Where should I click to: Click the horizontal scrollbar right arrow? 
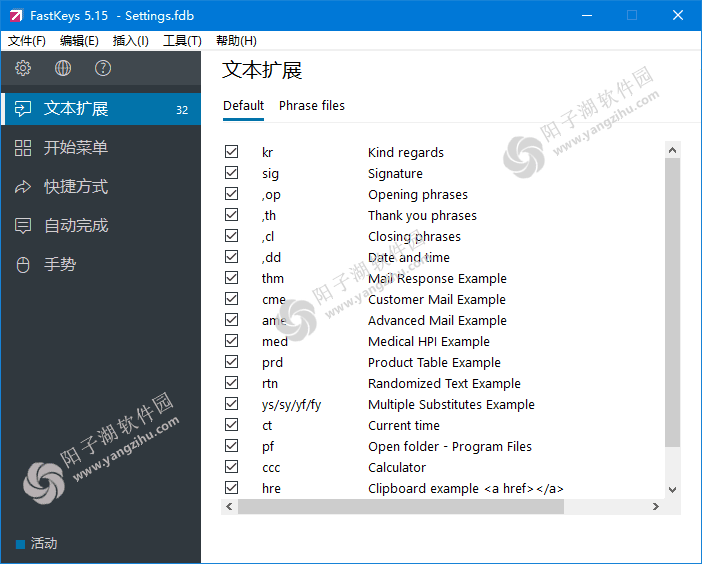coord(656,507)
